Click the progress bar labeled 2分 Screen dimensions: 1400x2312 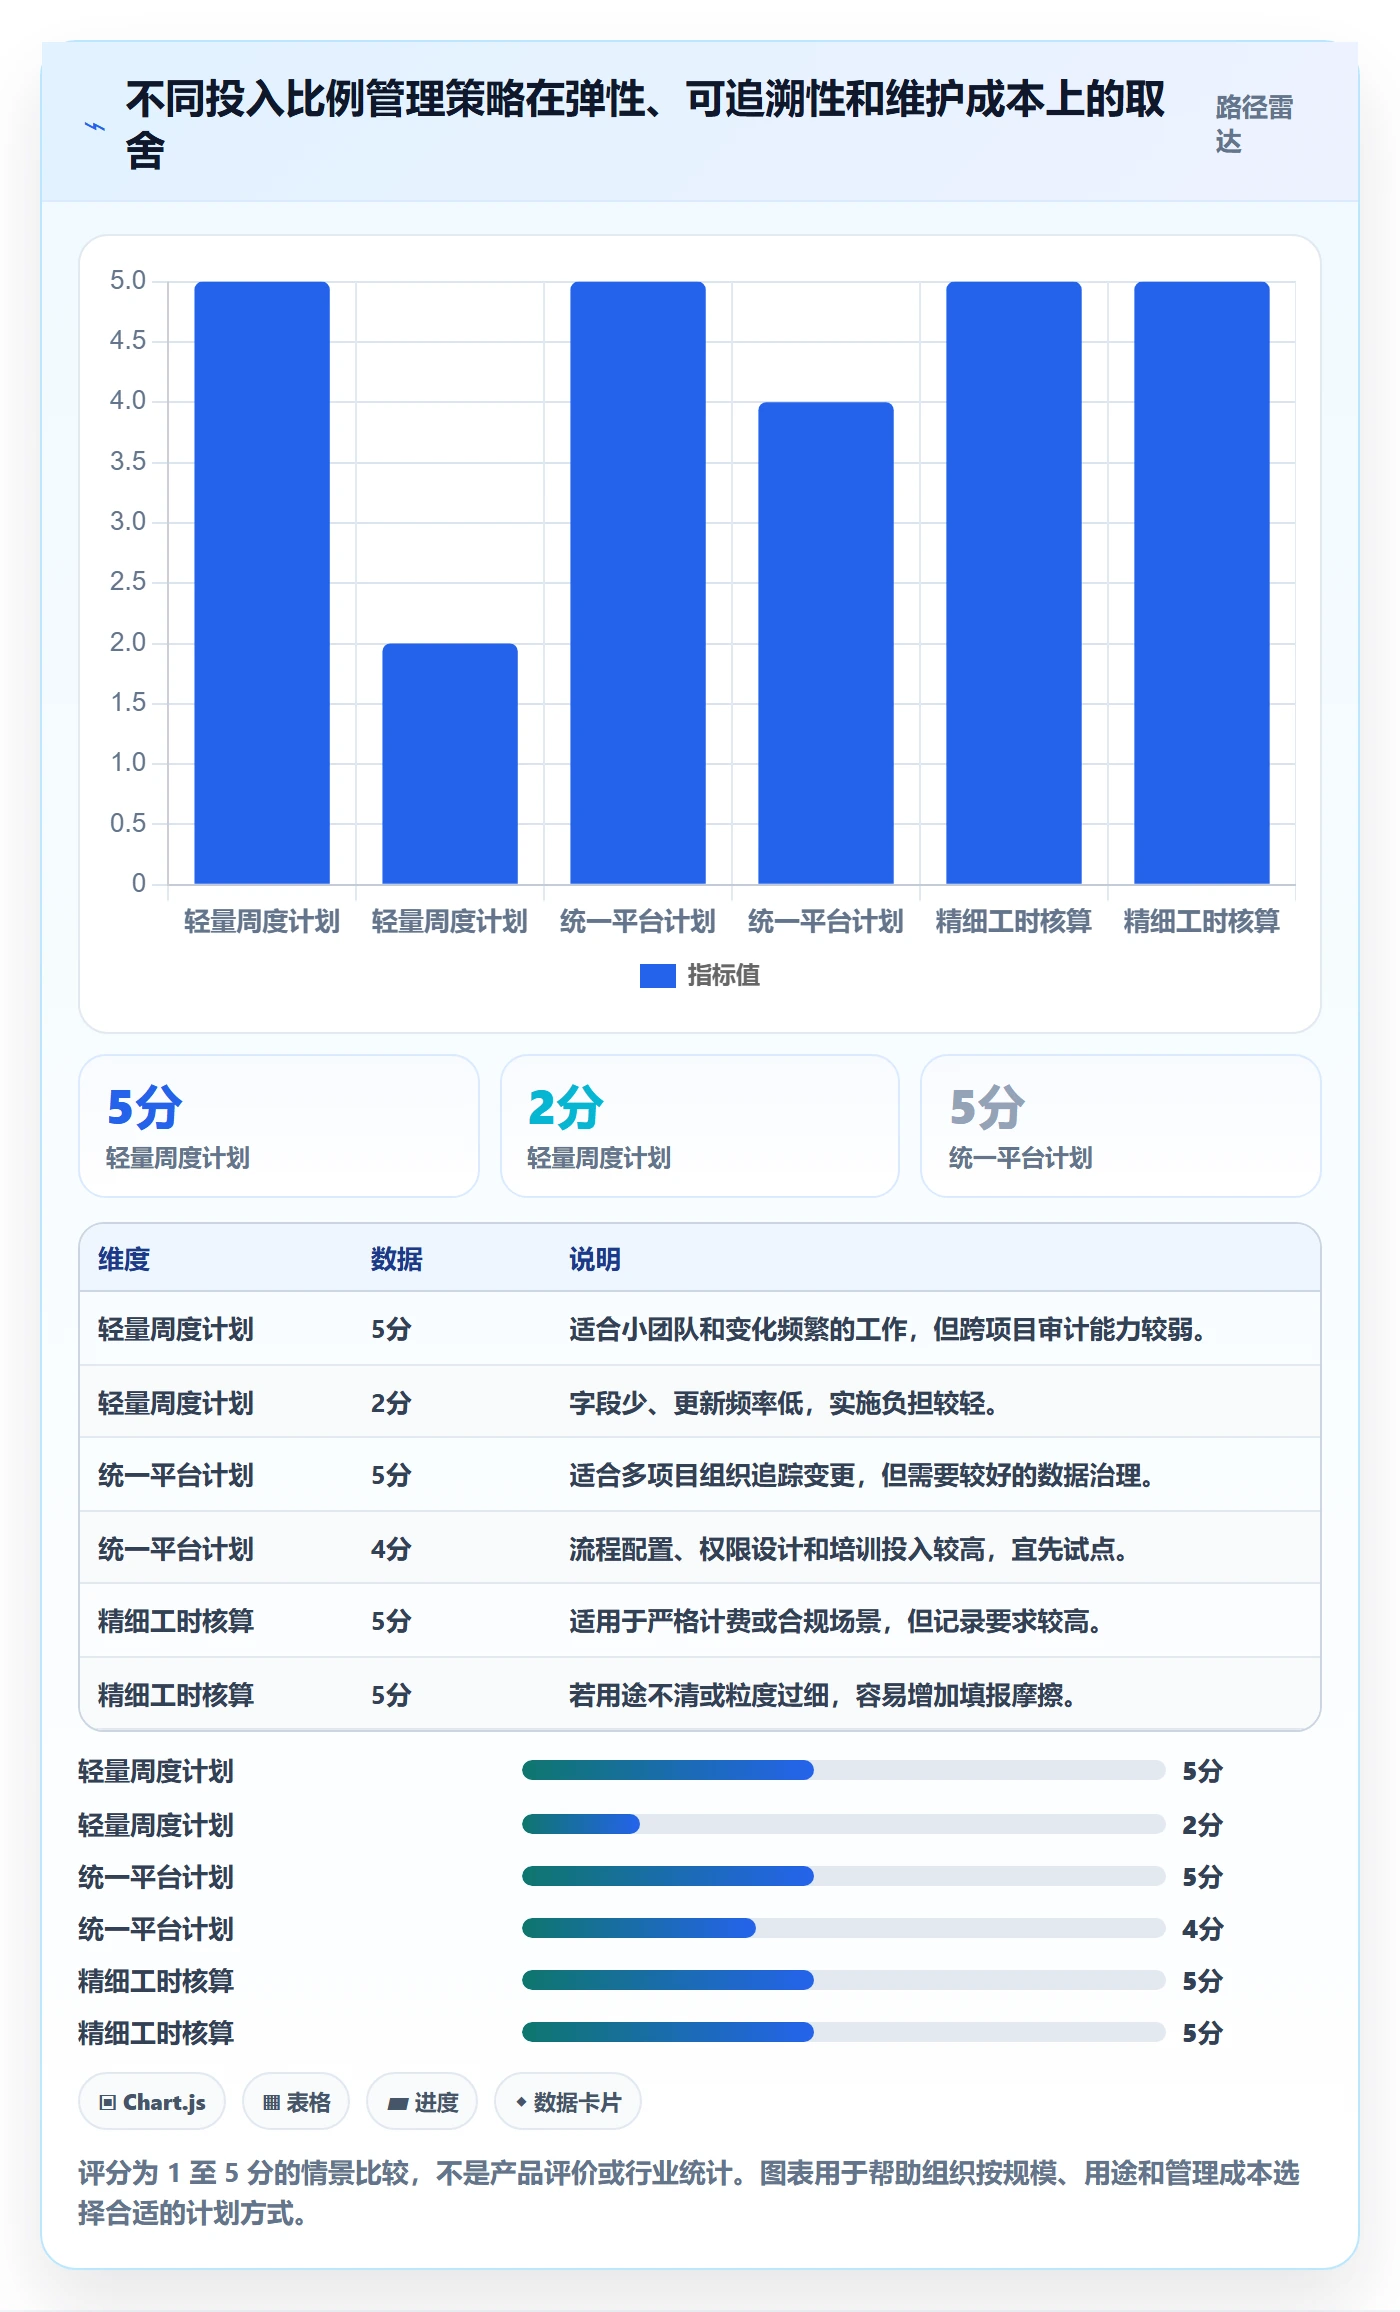click(x=844, y=1824)
